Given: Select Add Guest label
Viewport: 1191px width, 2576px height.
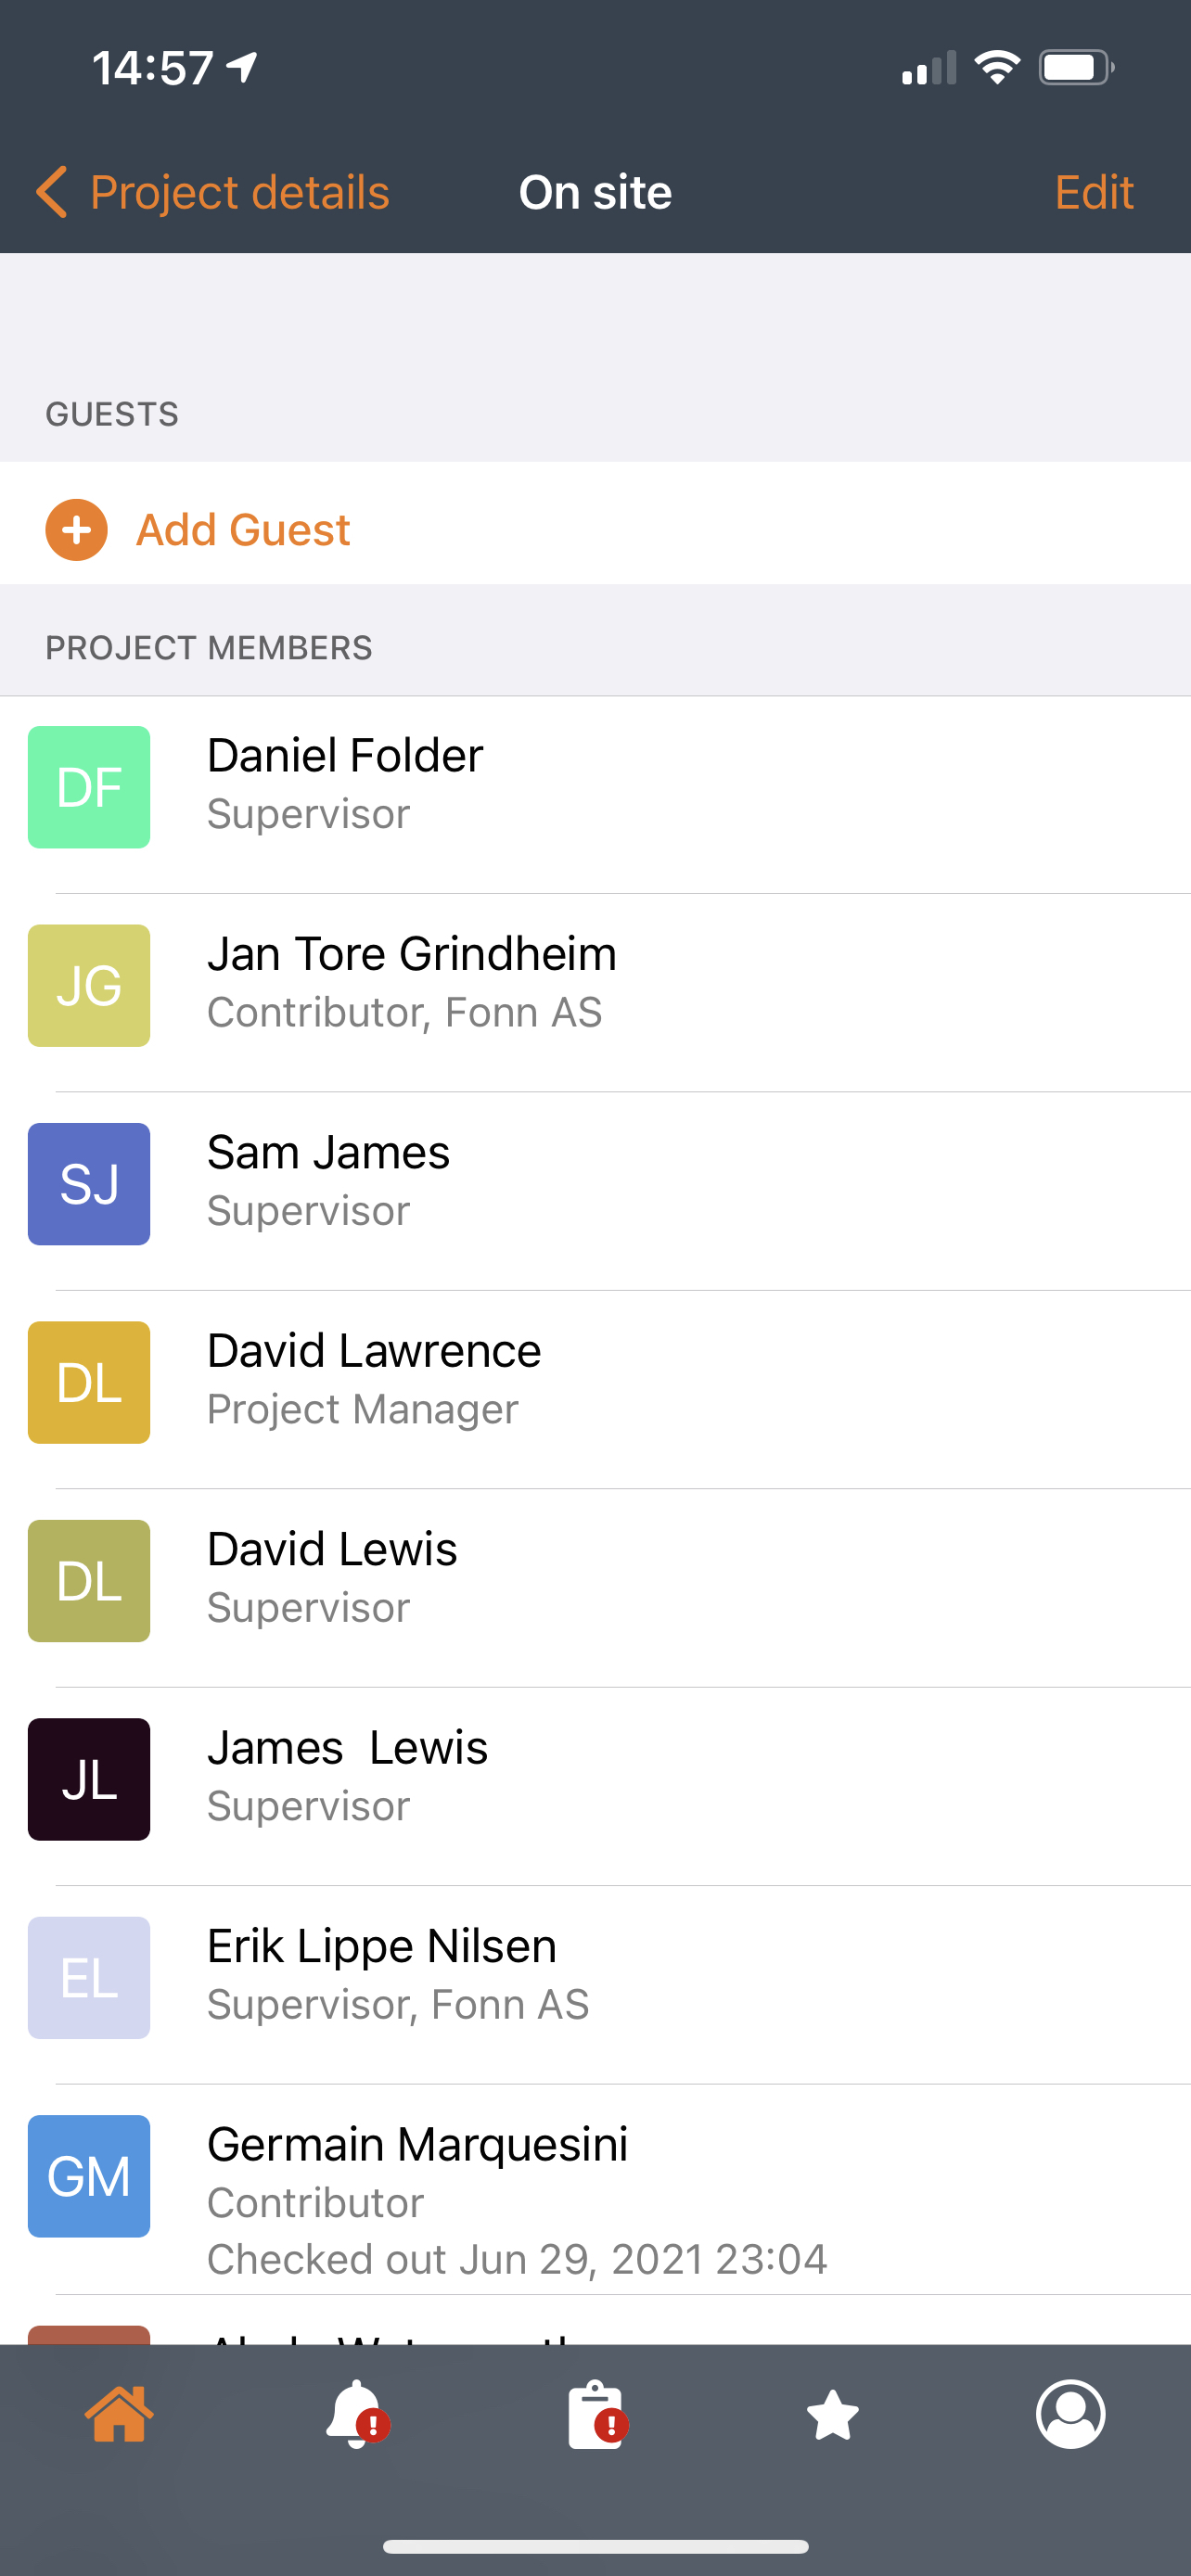Looking at the screenshot, I should pos(243,530).
